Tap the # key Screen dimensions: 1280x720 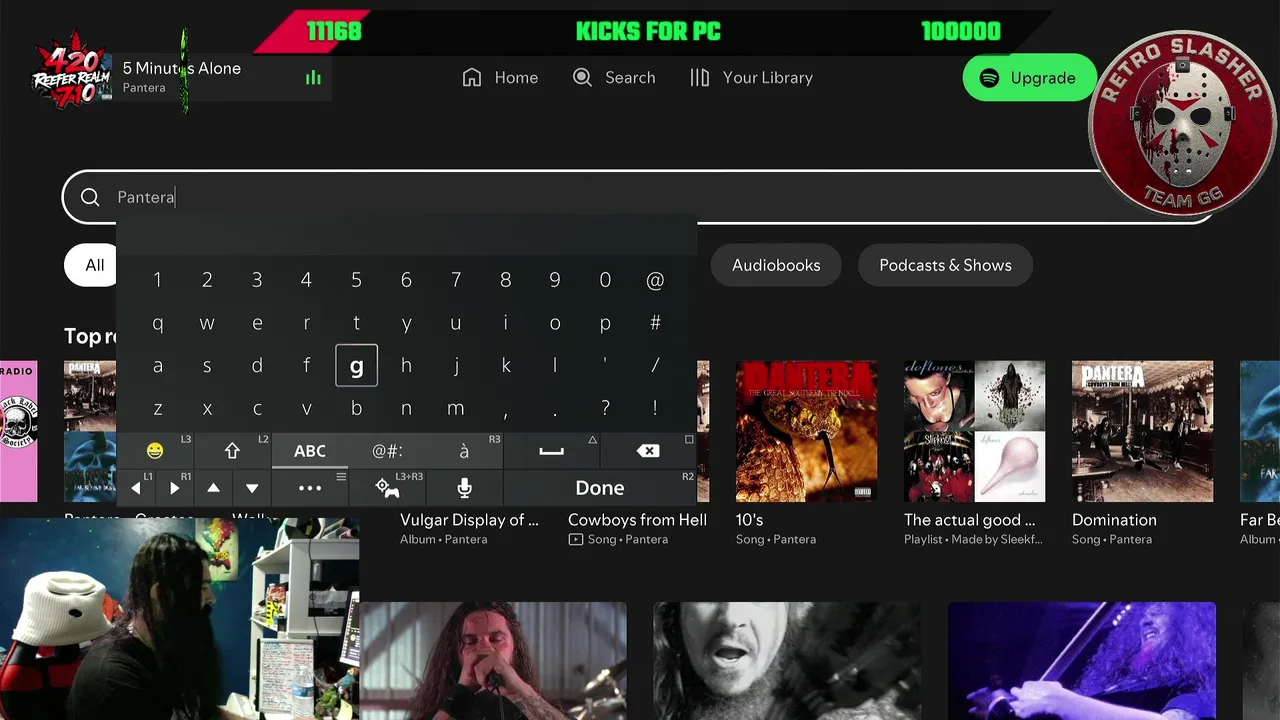tap(655, 323)
